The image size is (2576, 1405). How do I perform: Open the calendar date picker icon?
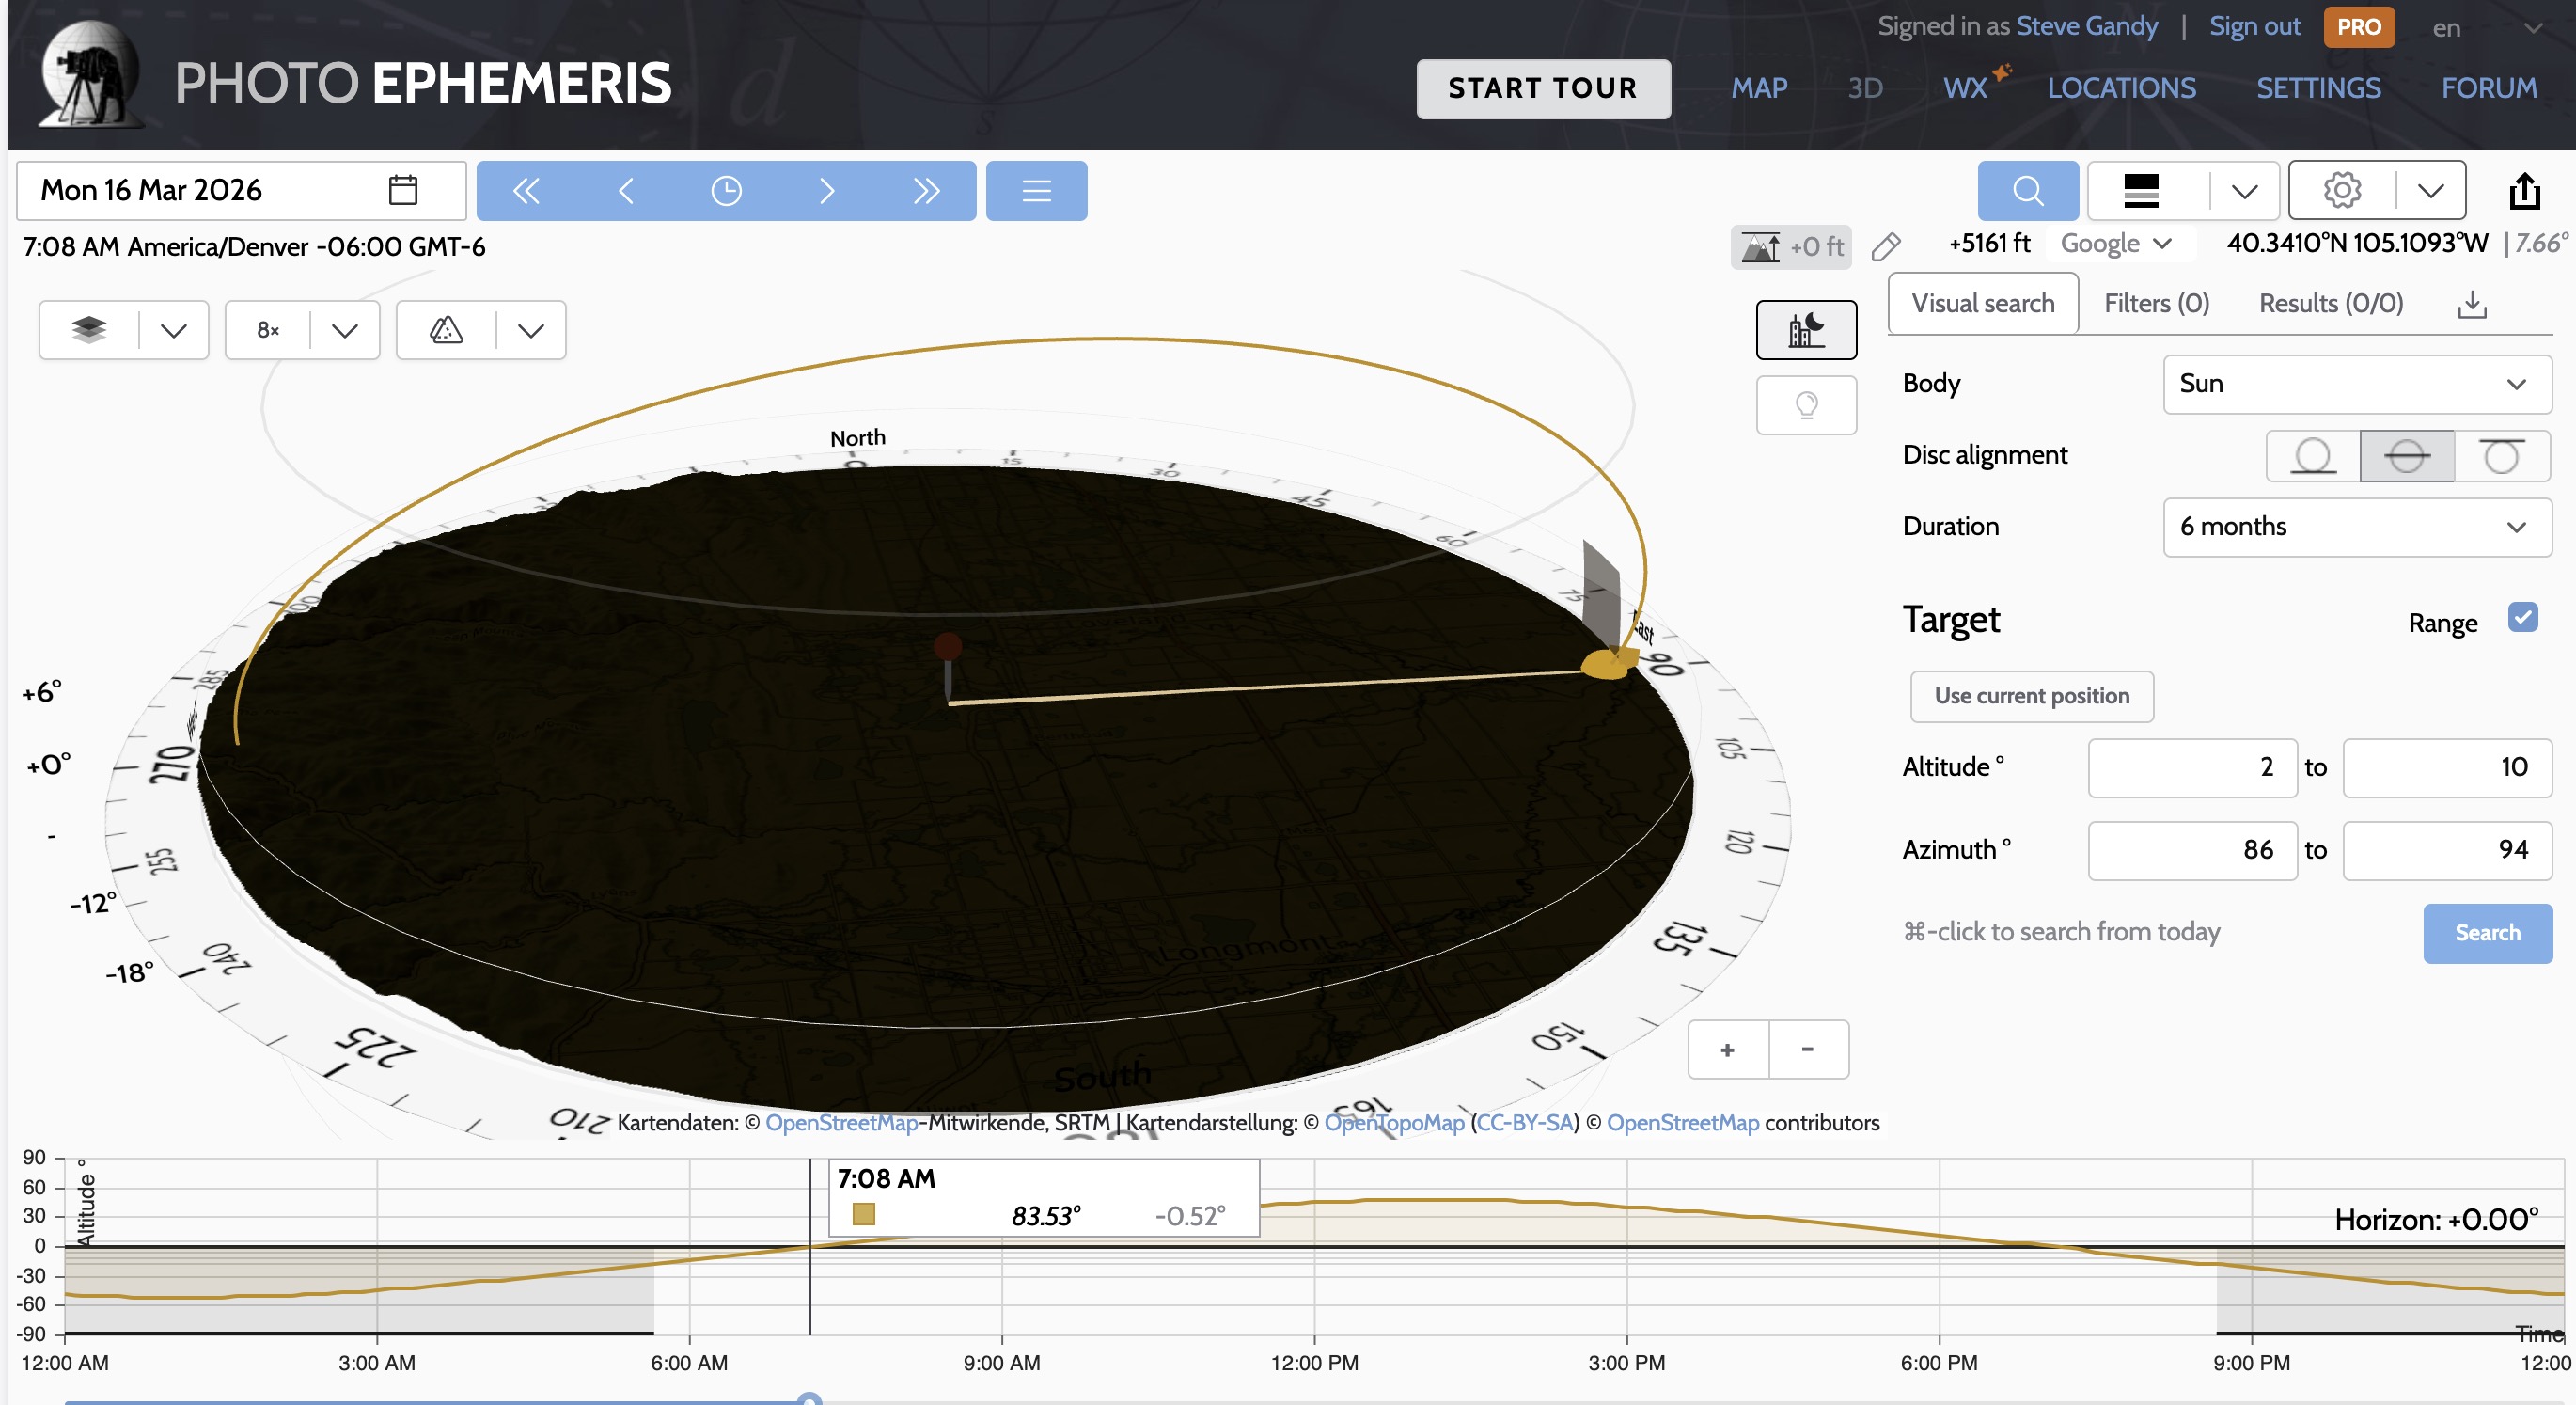[402, 190]
